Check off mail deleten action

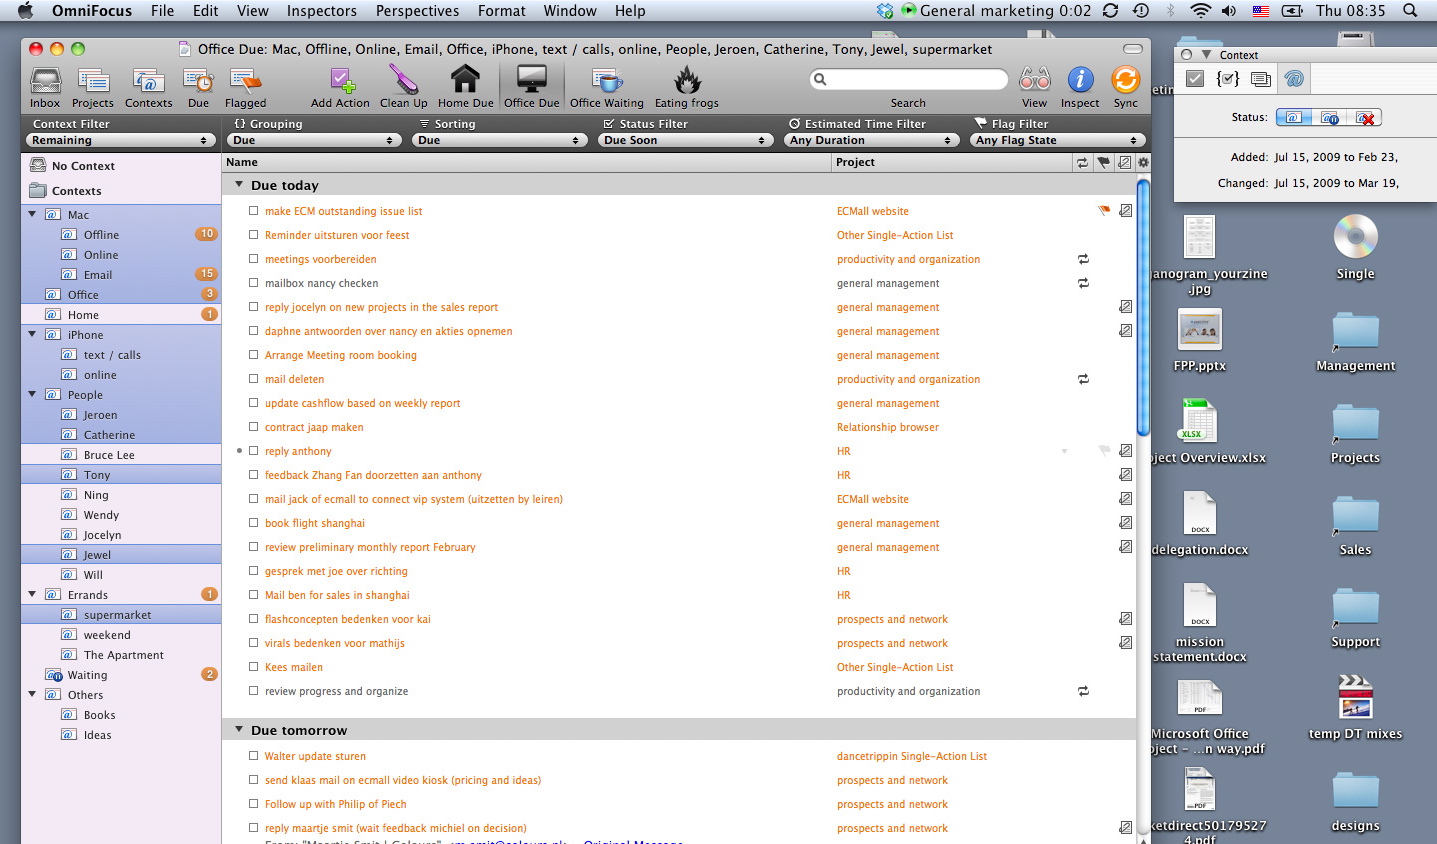point(254,379)
